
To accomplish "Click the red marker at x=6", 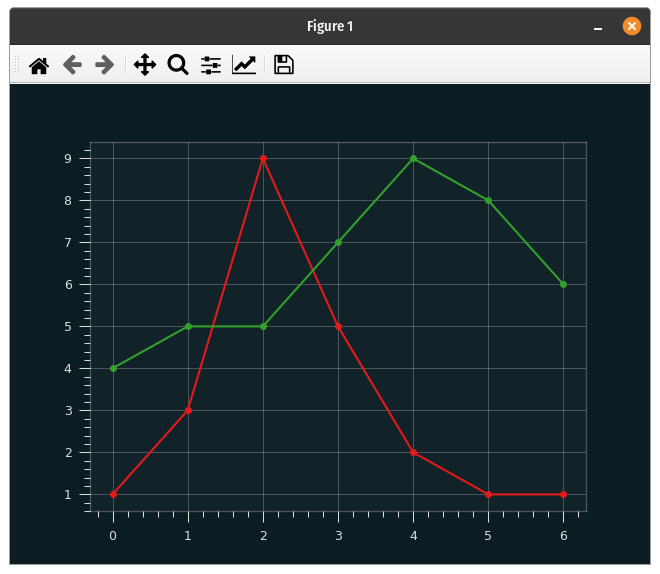I will [564, 494].
